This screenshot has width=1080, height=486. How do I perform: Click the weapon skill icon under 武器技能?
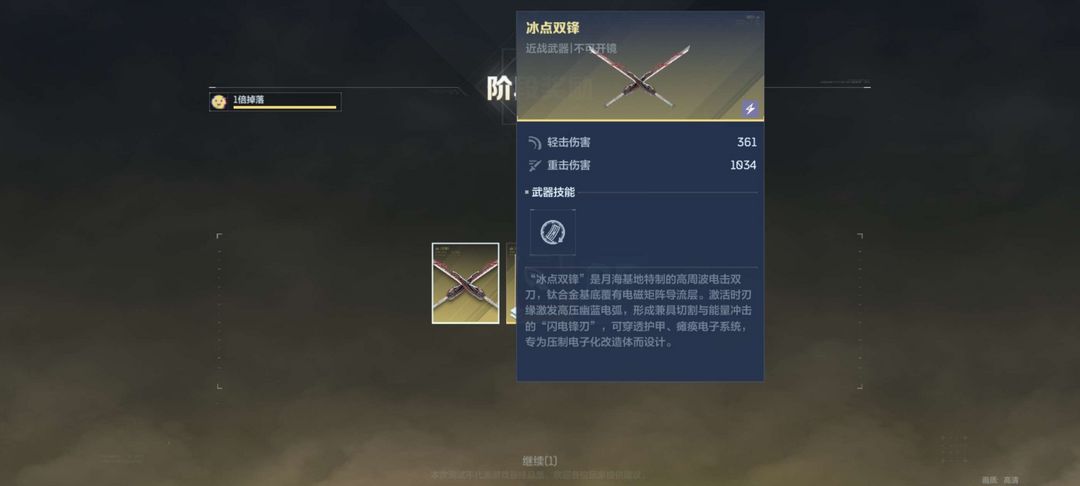point(552,233)
